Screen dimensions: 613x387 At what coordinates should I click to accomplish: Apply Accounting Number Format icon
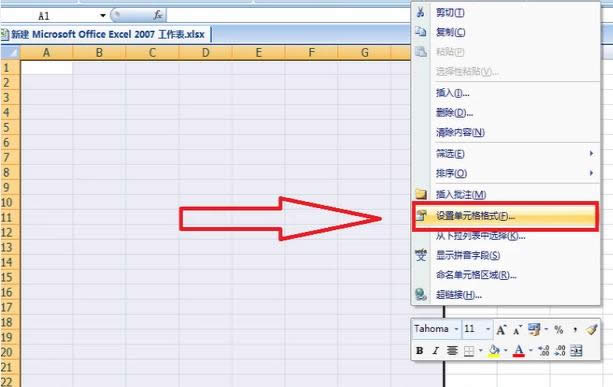point(534,330)
